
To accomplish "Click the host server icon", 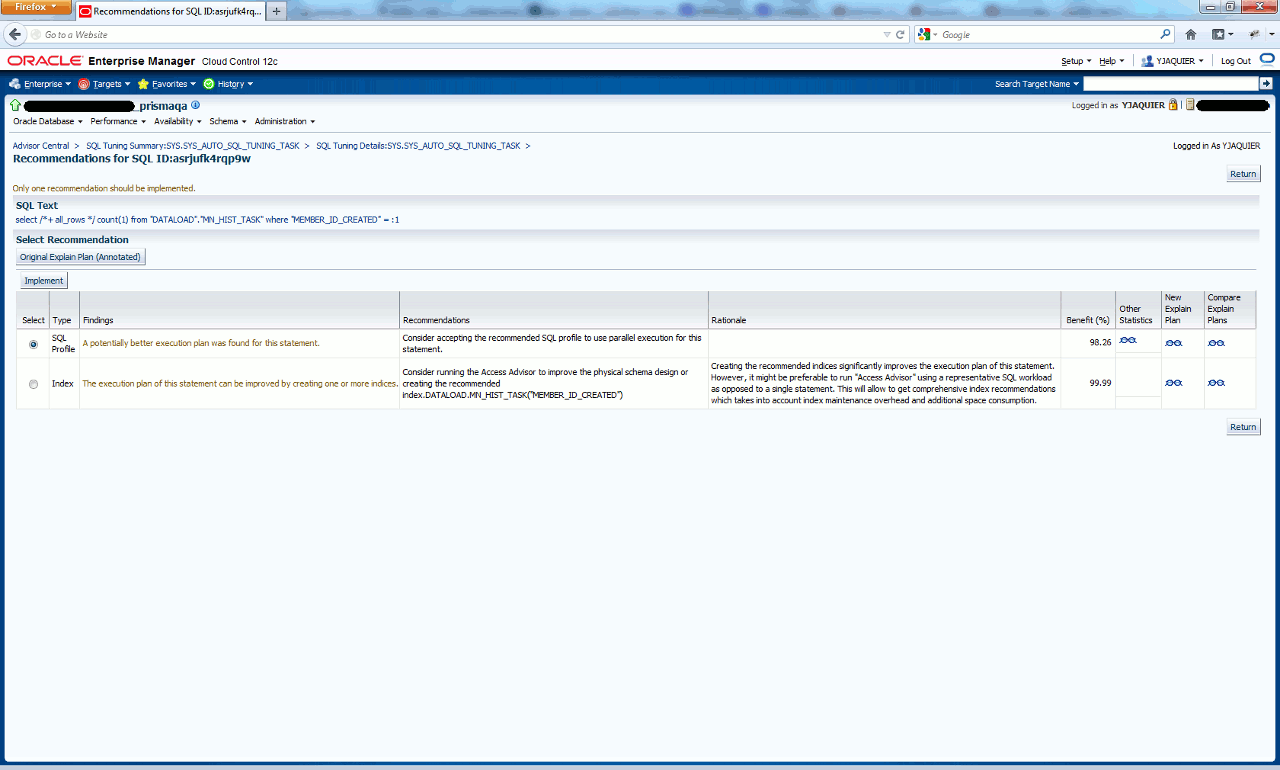I will [1190, 105].
